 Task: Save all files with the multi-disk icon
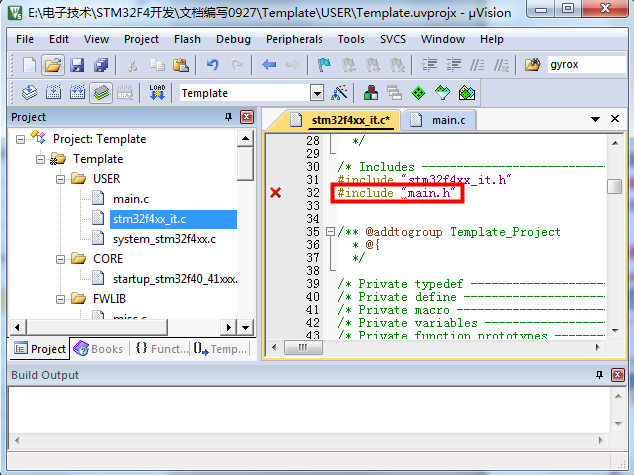pos(101,65)
